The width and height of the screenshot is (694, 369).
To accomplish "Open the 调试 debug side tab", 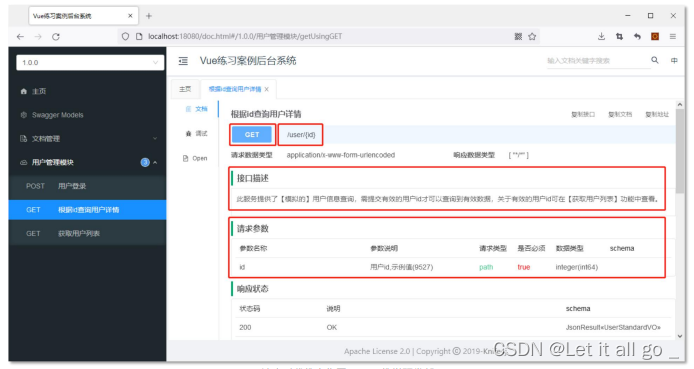I will click(196, 134).
